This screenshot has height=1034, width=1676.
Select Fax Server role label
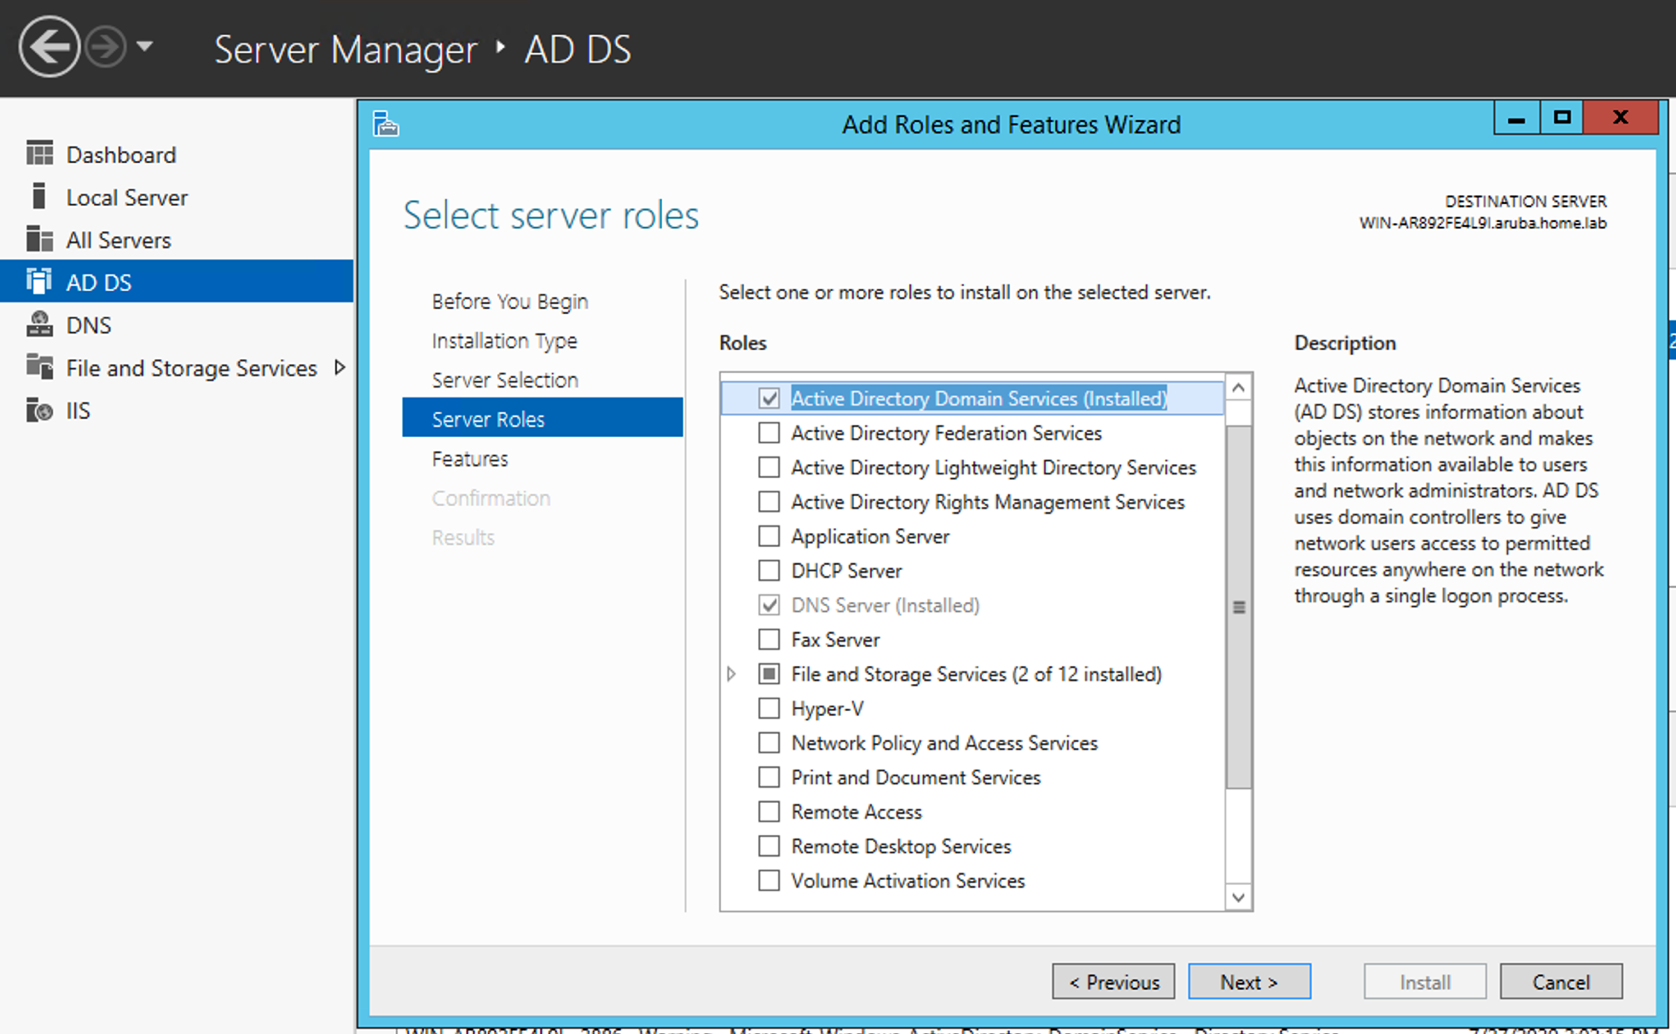pyautogui.click(x=835, y=640)
